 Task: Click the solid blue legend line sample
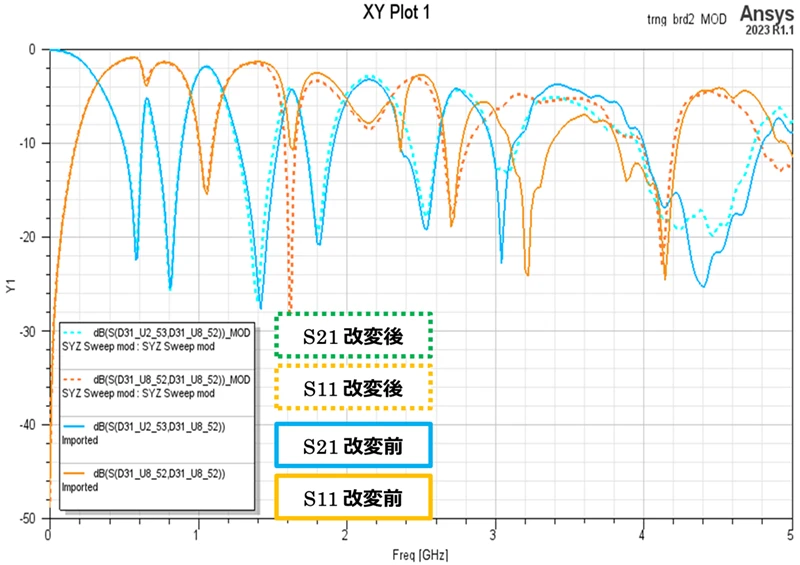tap(74, 427)
